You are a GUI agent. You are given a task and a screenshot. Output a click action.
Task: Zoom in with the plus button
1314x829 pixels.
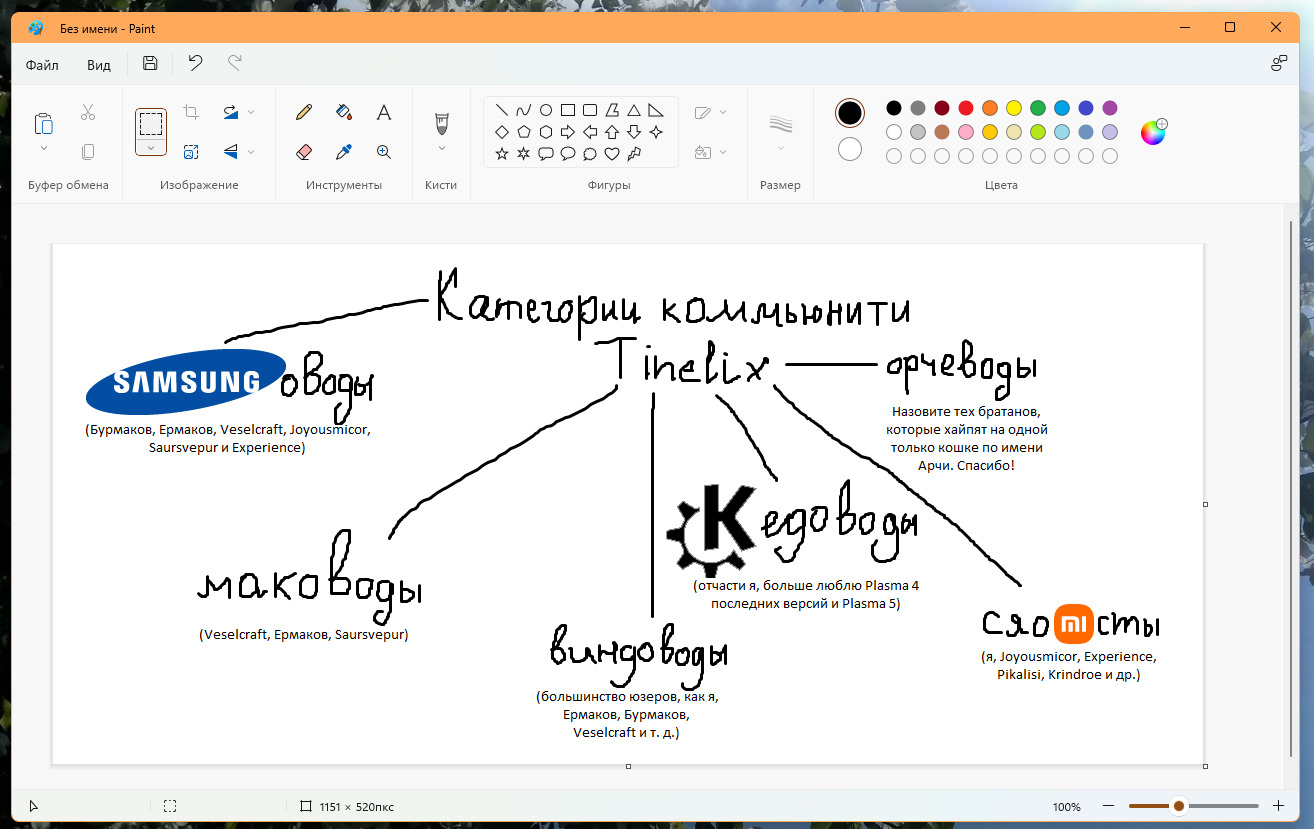point(1278,806)
